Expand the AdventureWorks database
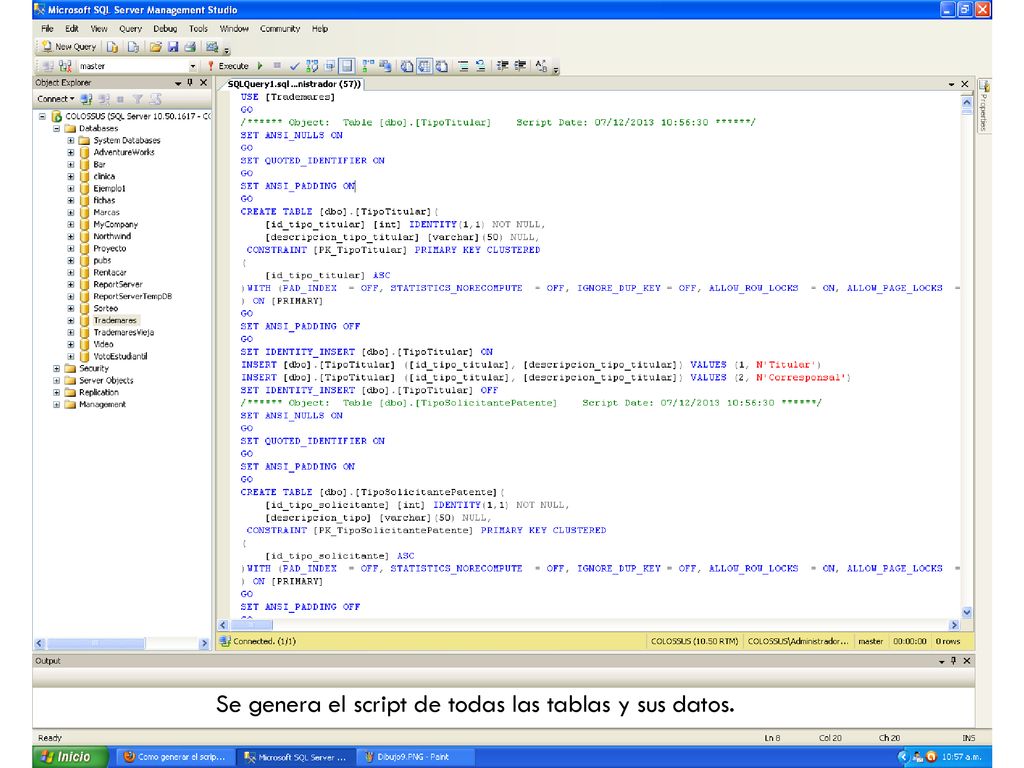Viewport: 1024px width, 768px height. pyautogui.click(x=71, y=152)
